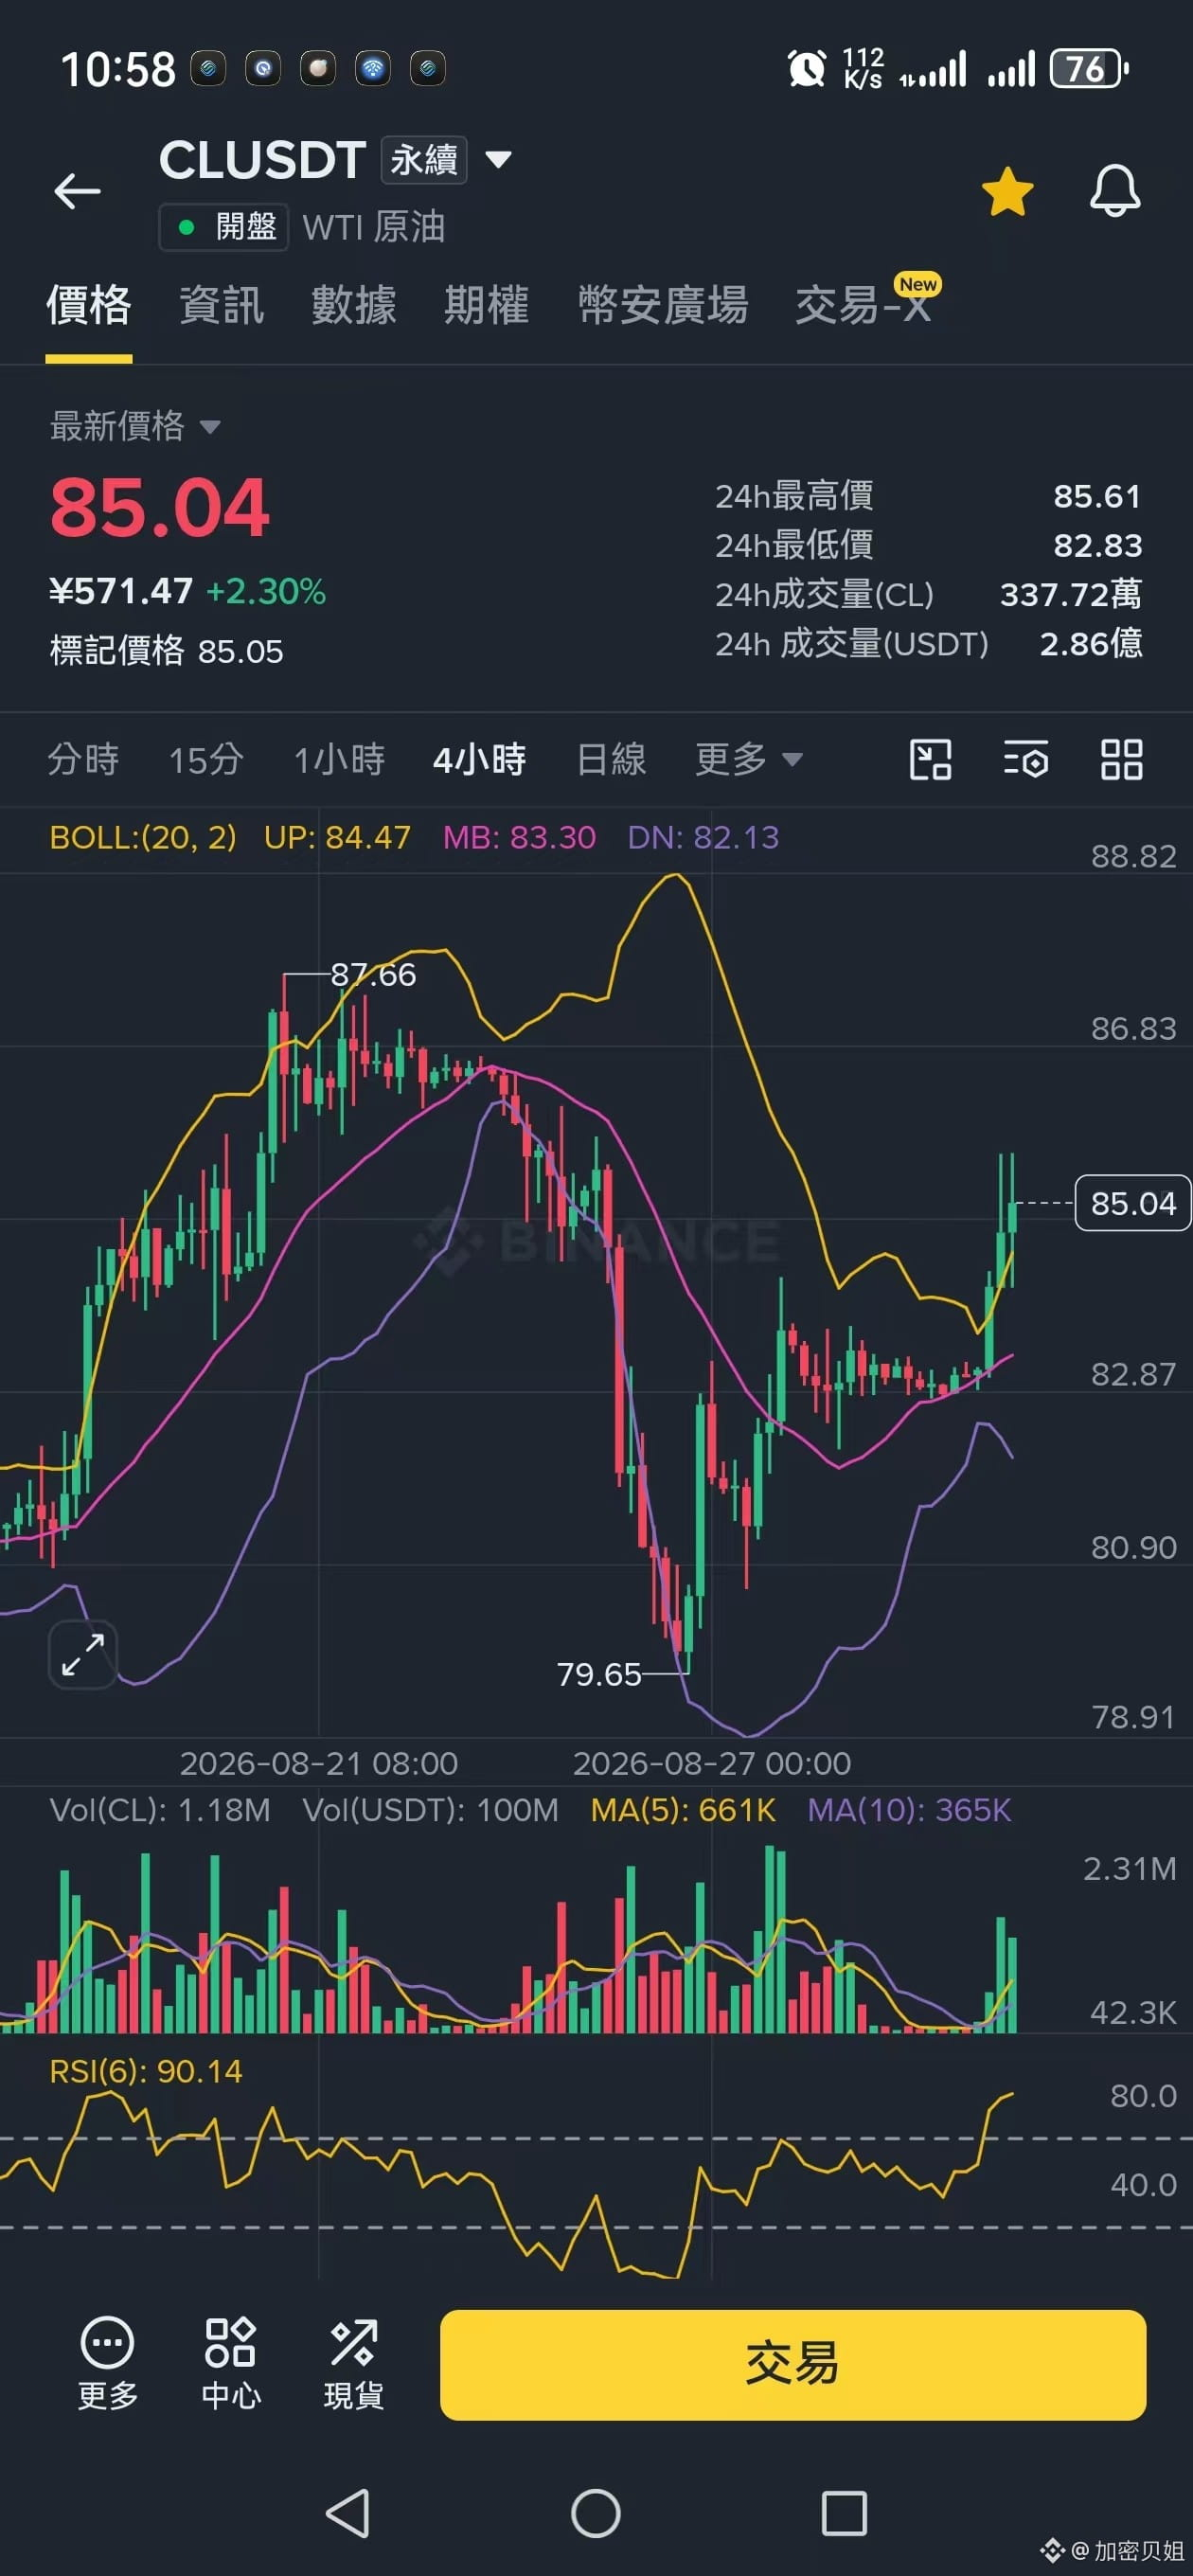Tap the Vol(CL): 1.18M label
Viewport: 1193px width, 2576px height.
point(160,1810)
